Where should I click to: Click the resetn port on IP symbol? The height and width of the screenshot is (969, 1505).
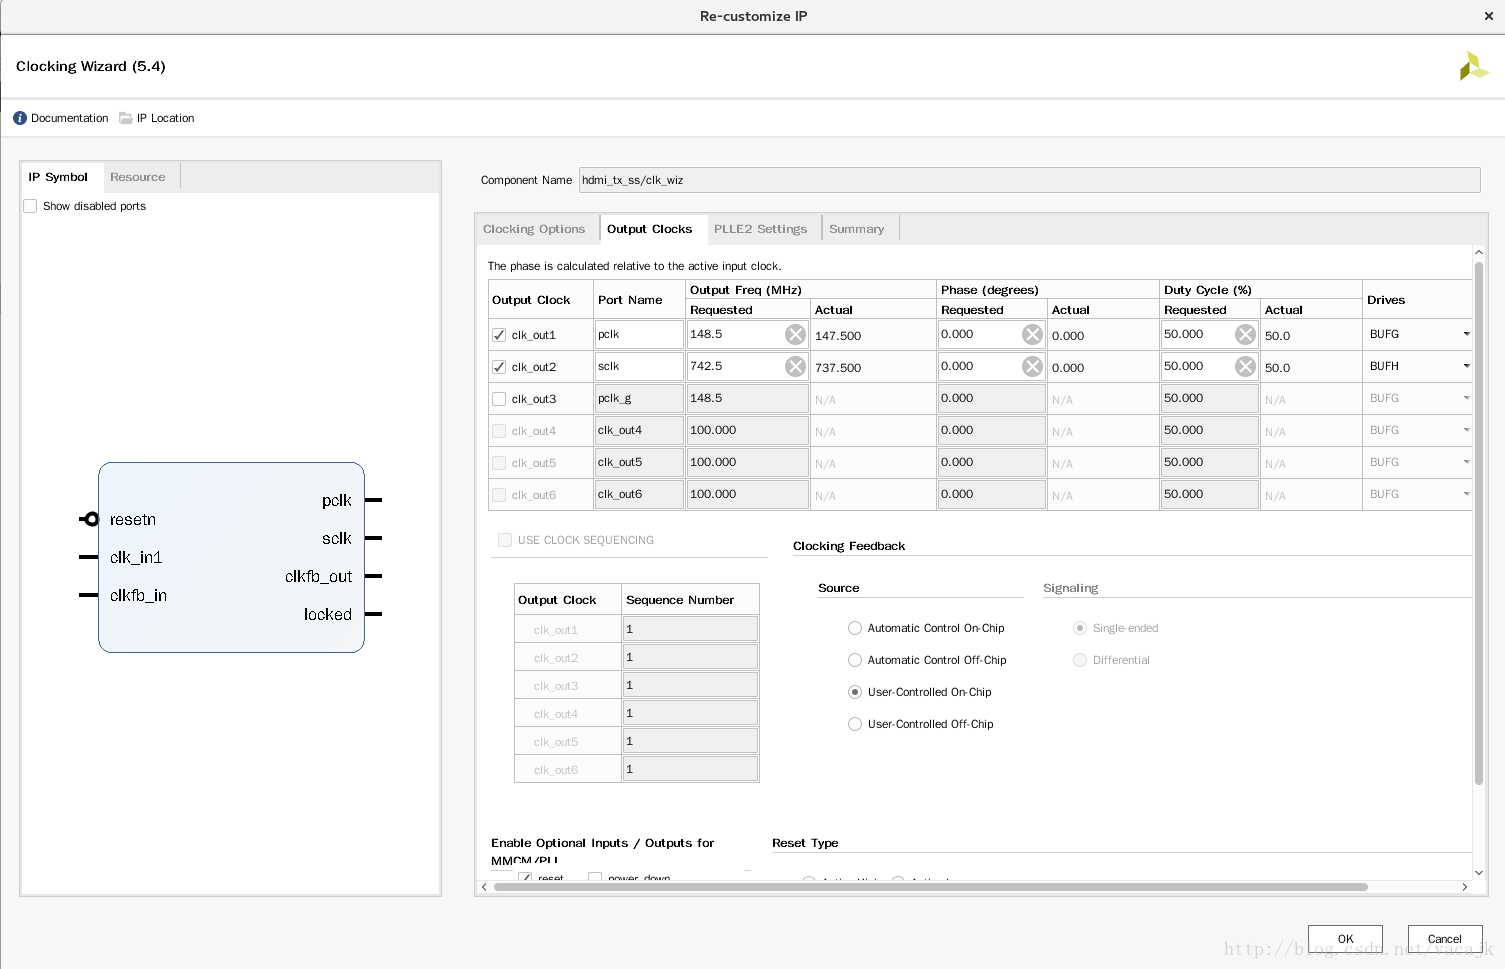coord(133,519)
